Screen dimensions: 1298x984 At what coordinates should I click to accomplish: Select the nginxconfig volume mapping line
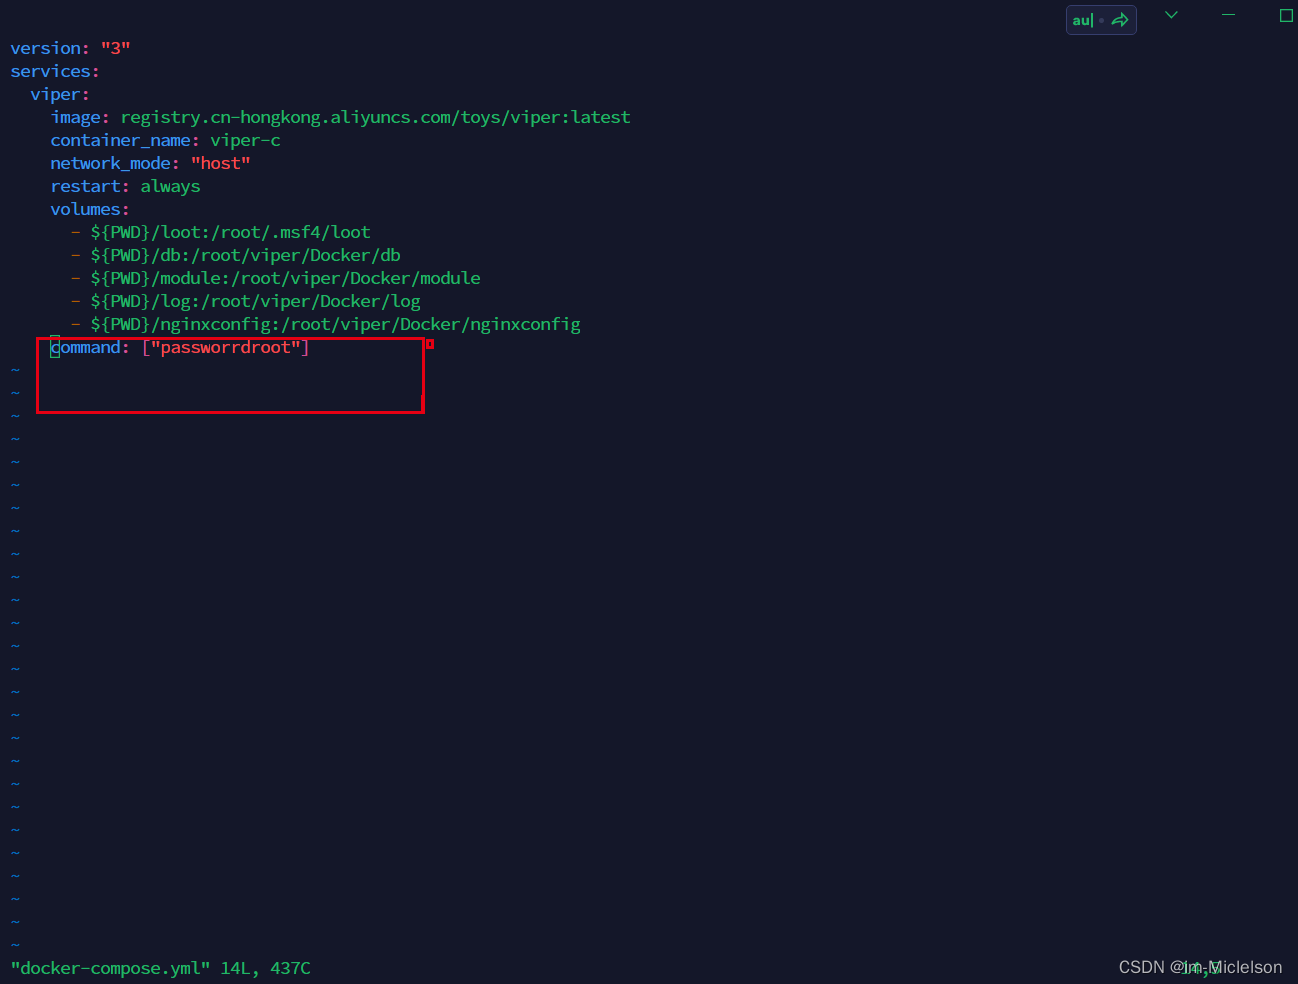point(334,323)
